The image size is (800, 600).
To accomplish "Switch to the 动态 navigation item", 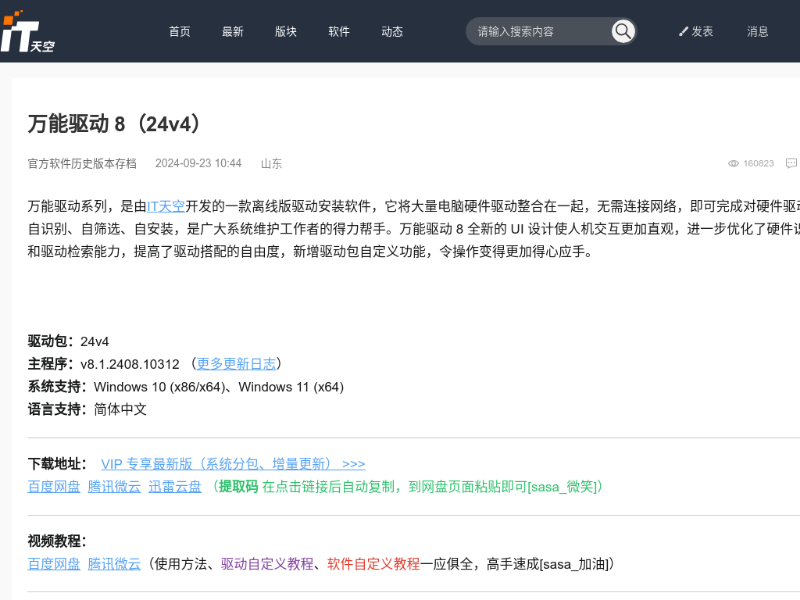I will click(x=392, y=31).
